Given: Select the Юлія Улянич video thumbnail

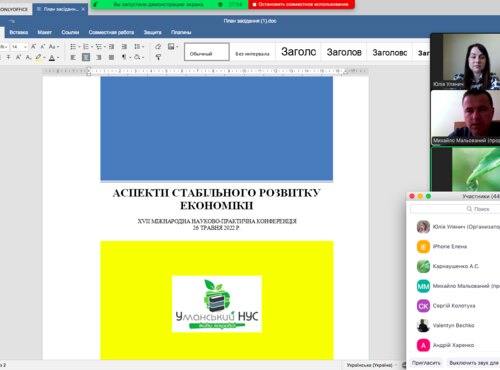Looking at the screenshot, I should (x=465, y=61).
